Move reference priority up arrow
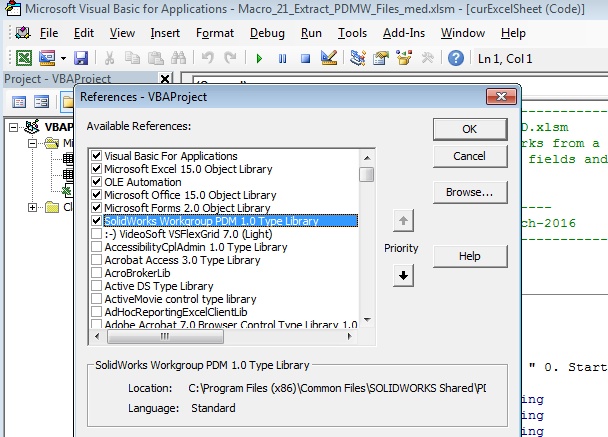 (x=403, y=221)
